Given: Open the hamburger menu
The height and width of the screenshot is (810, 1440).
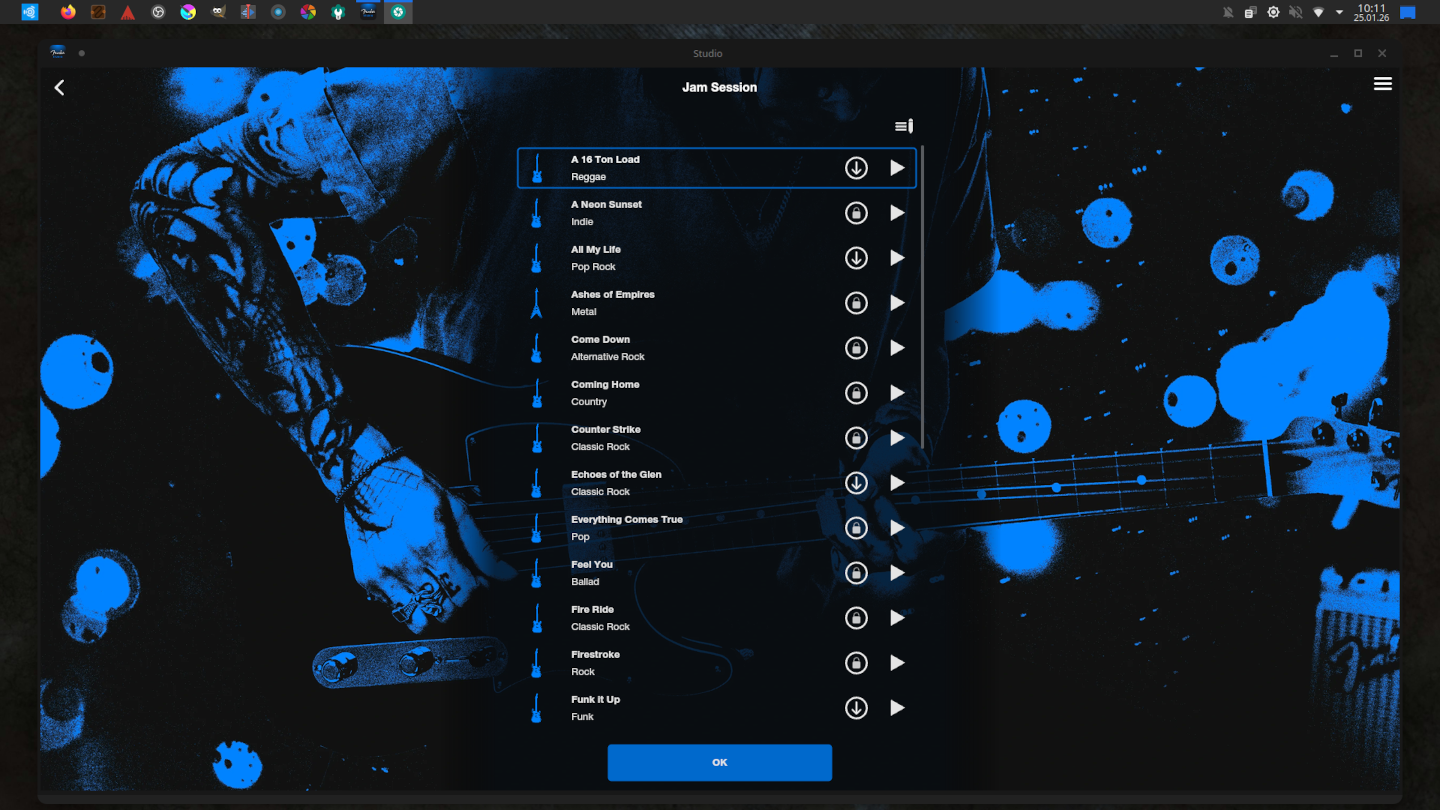Looking at the screenshot, I should (x=1382, y=84).
